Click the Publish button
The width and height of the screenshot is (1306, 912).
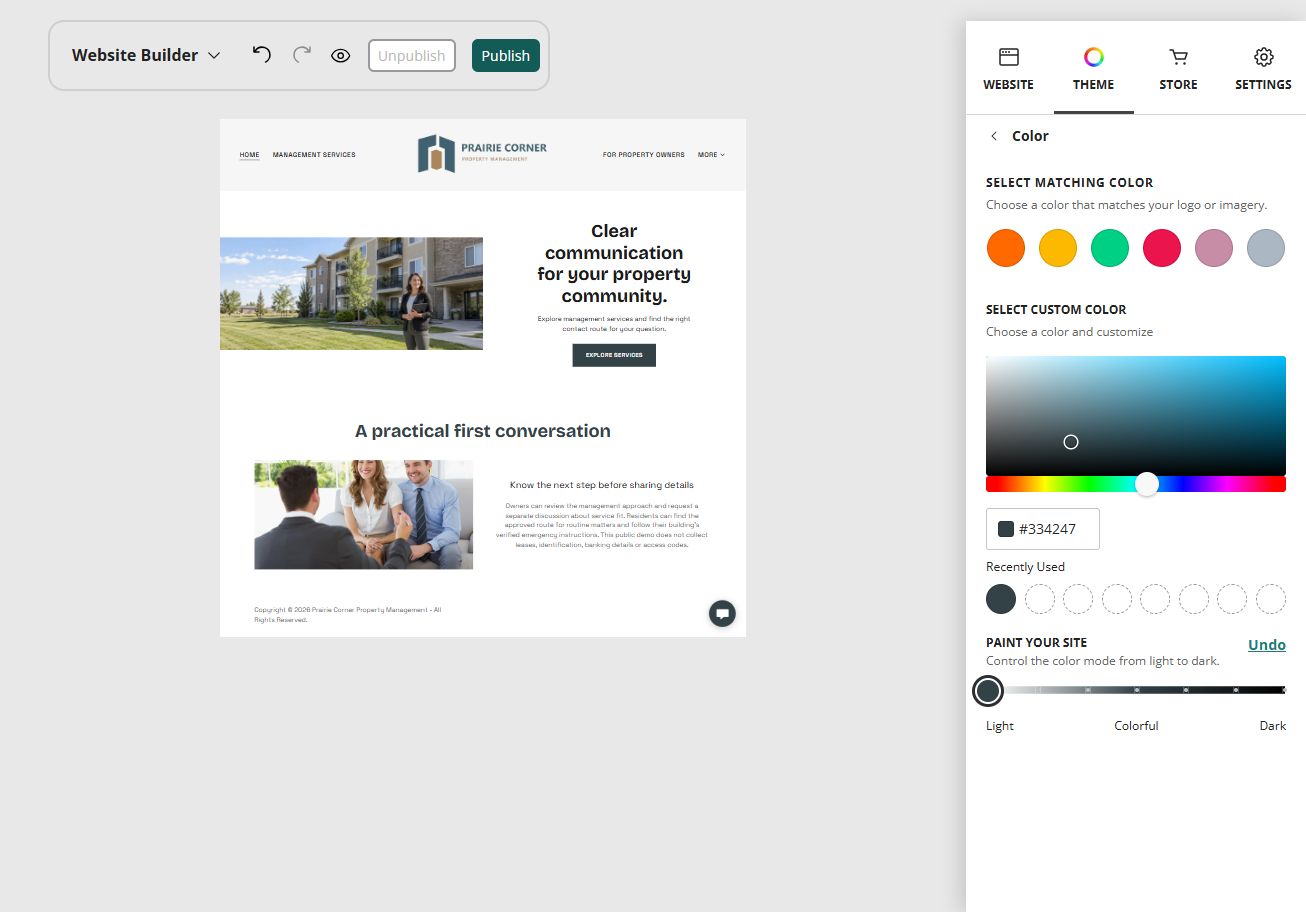point(506,56)
